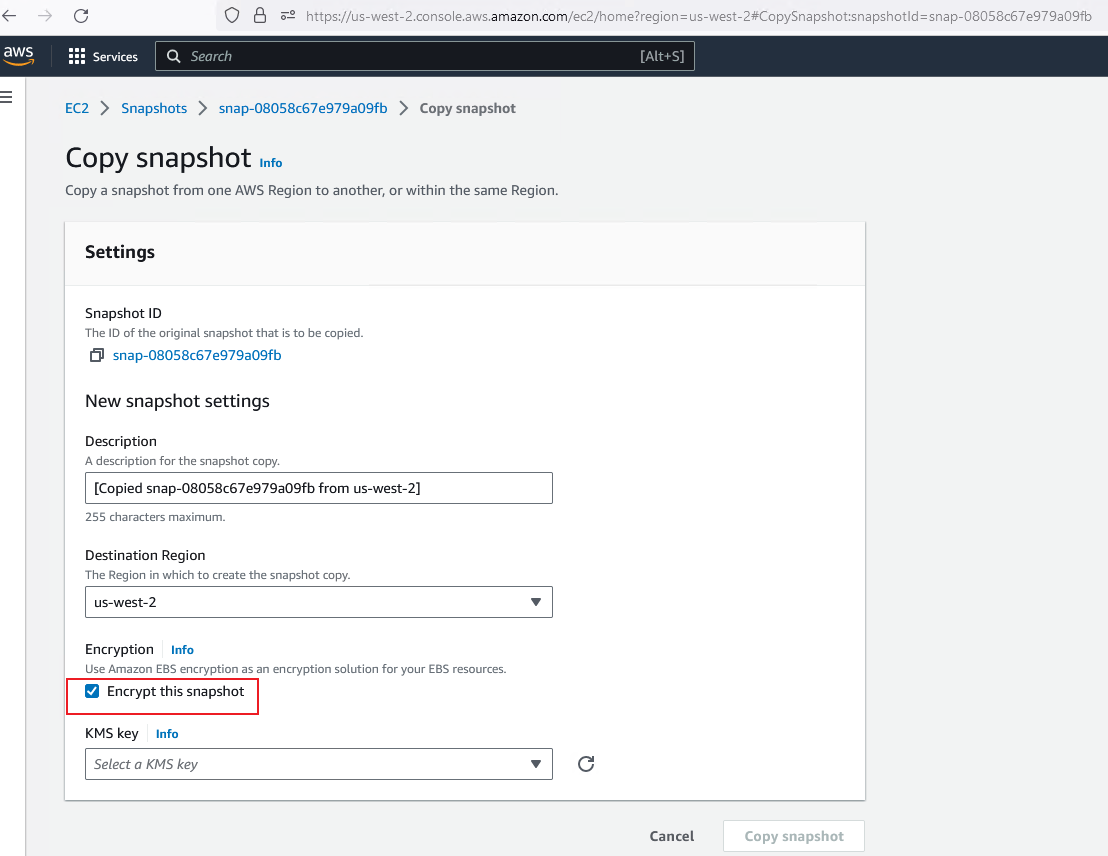The image size is (1108, 856).
Task: Refresh the KMS key list
Action: [x=586, y=764]
